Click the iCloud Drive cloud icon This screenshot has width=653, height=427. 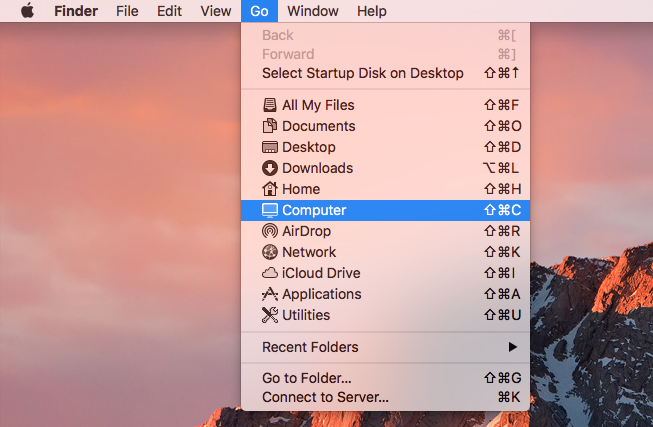tap(269, 273)
